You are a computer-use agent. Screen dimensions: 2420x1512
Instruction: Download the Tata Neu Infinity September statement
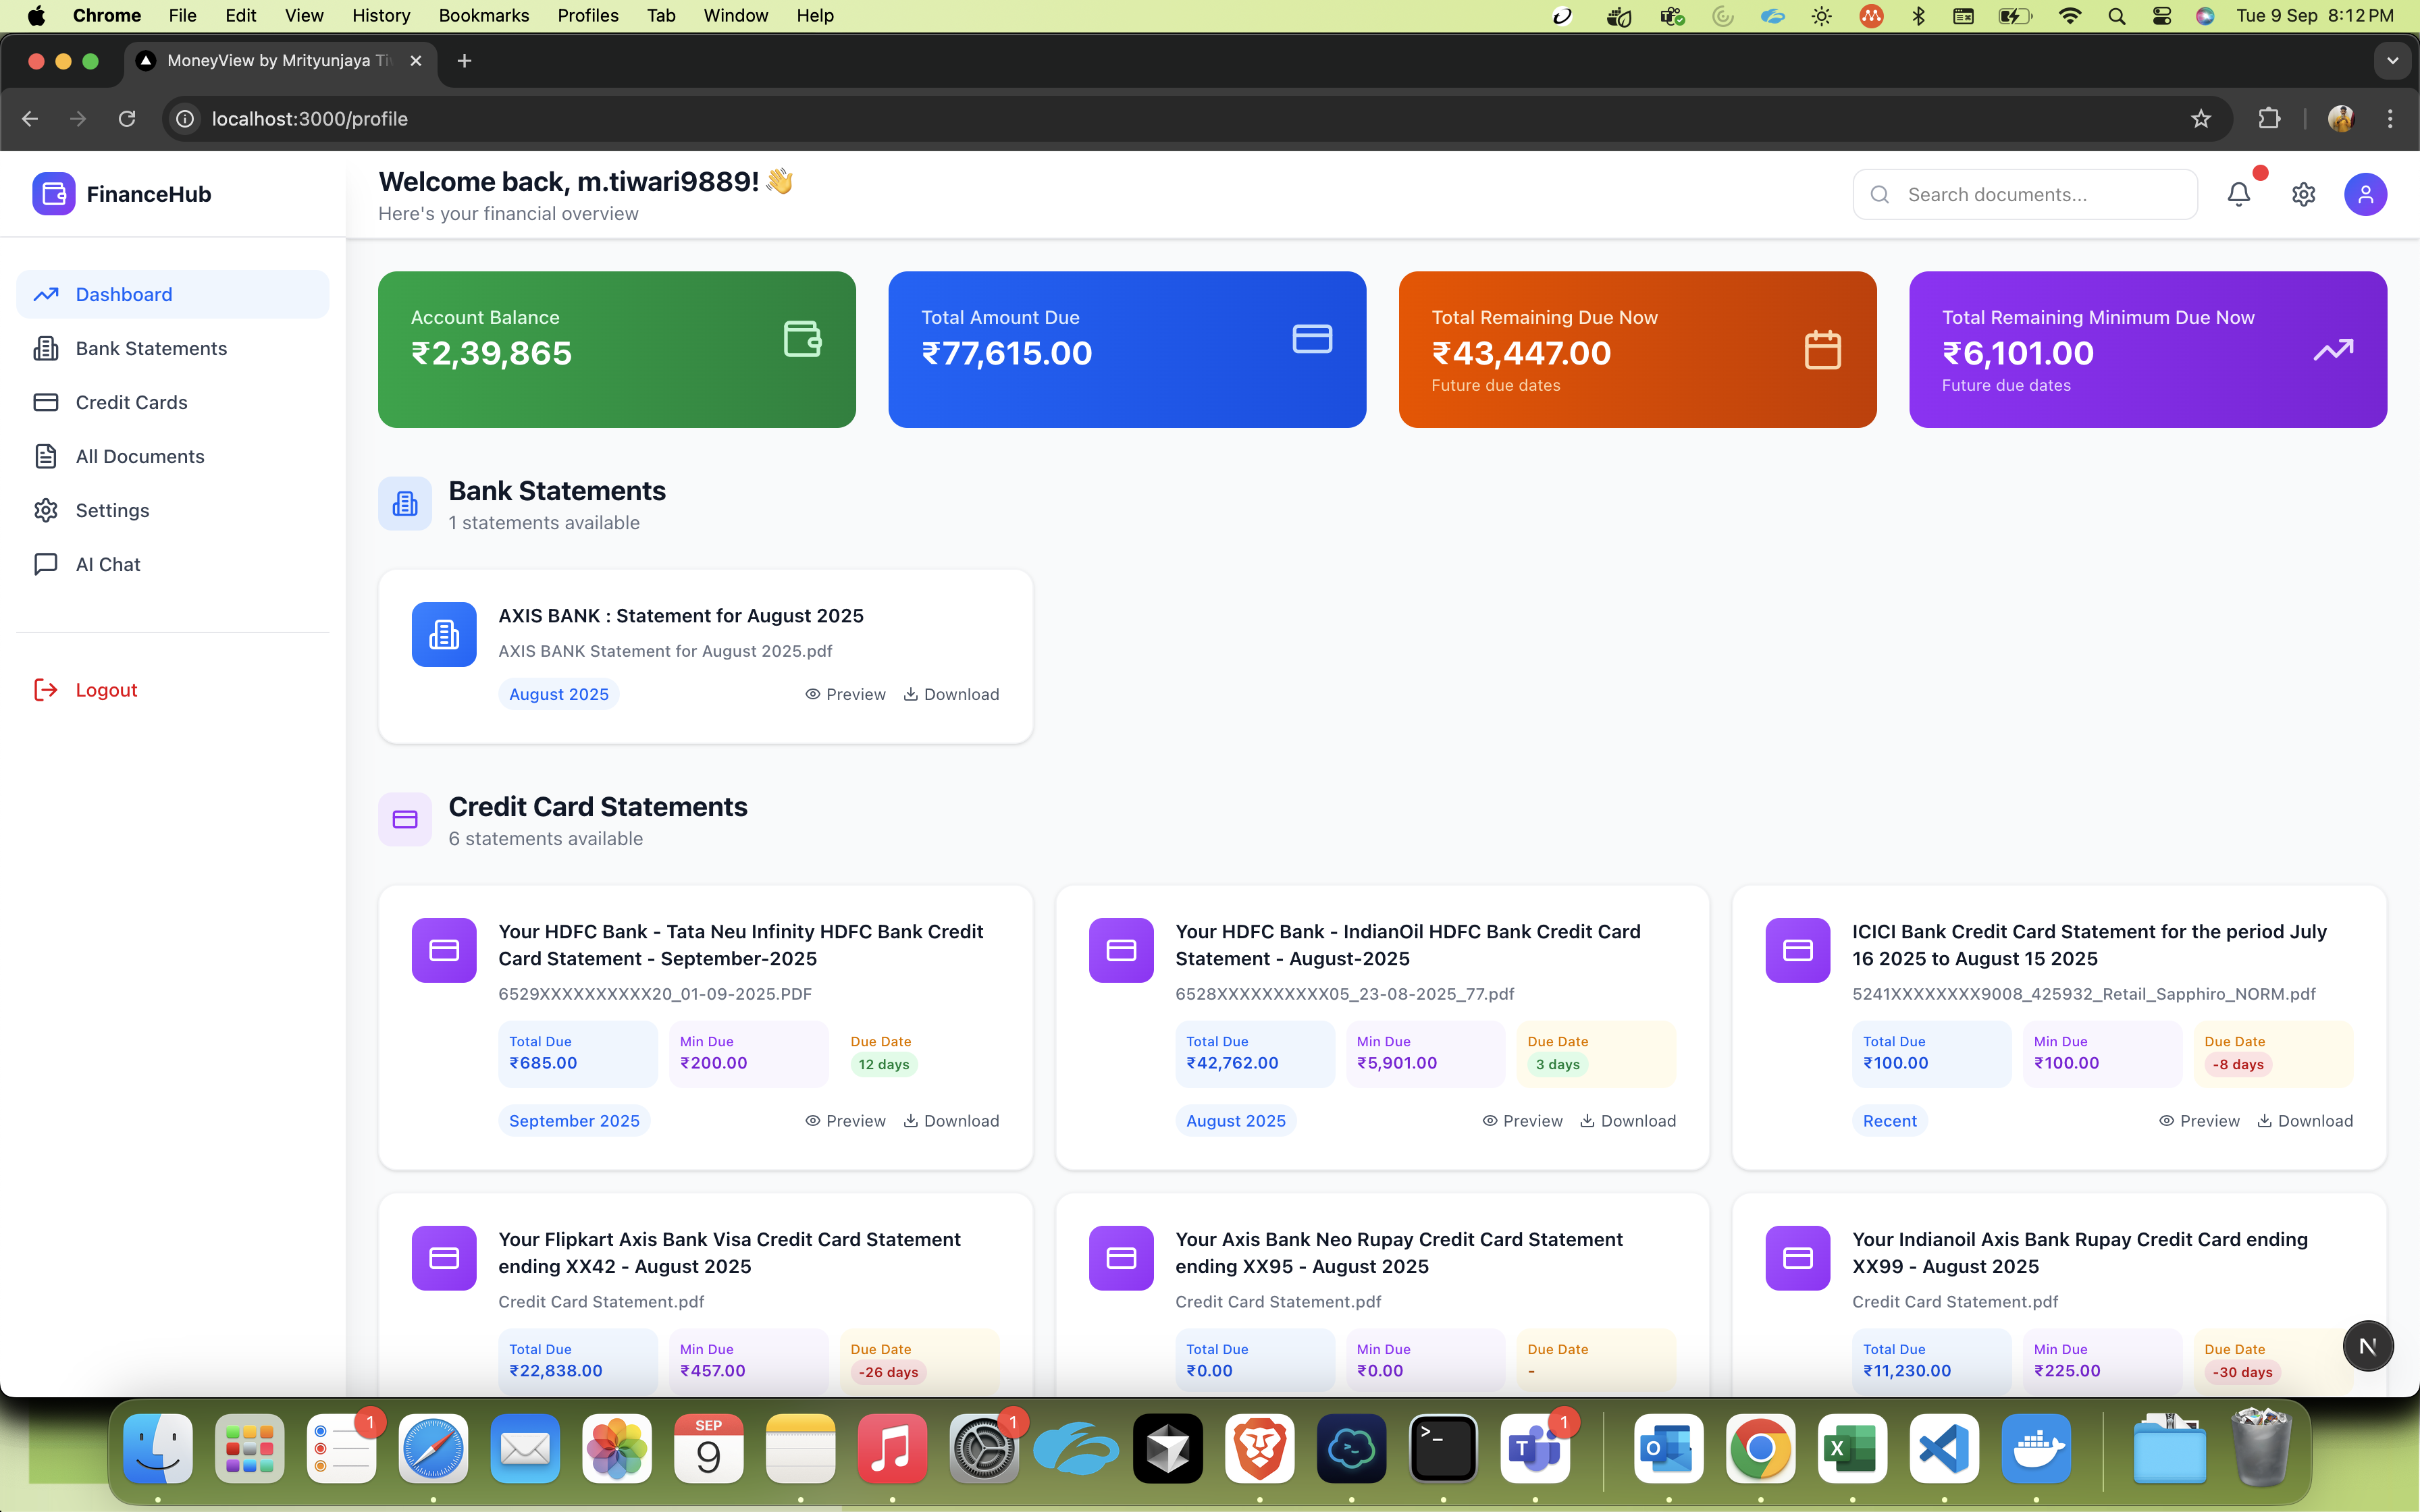[951, 1121]
